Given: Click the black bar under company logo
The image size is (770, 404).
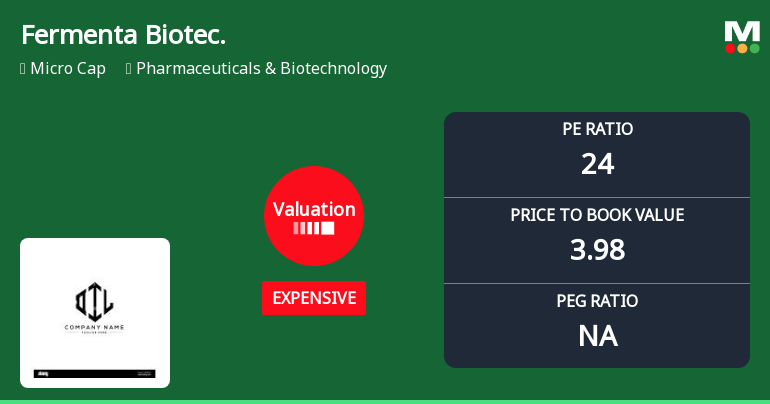Looking at the screenshot, I should pos(94,374).
